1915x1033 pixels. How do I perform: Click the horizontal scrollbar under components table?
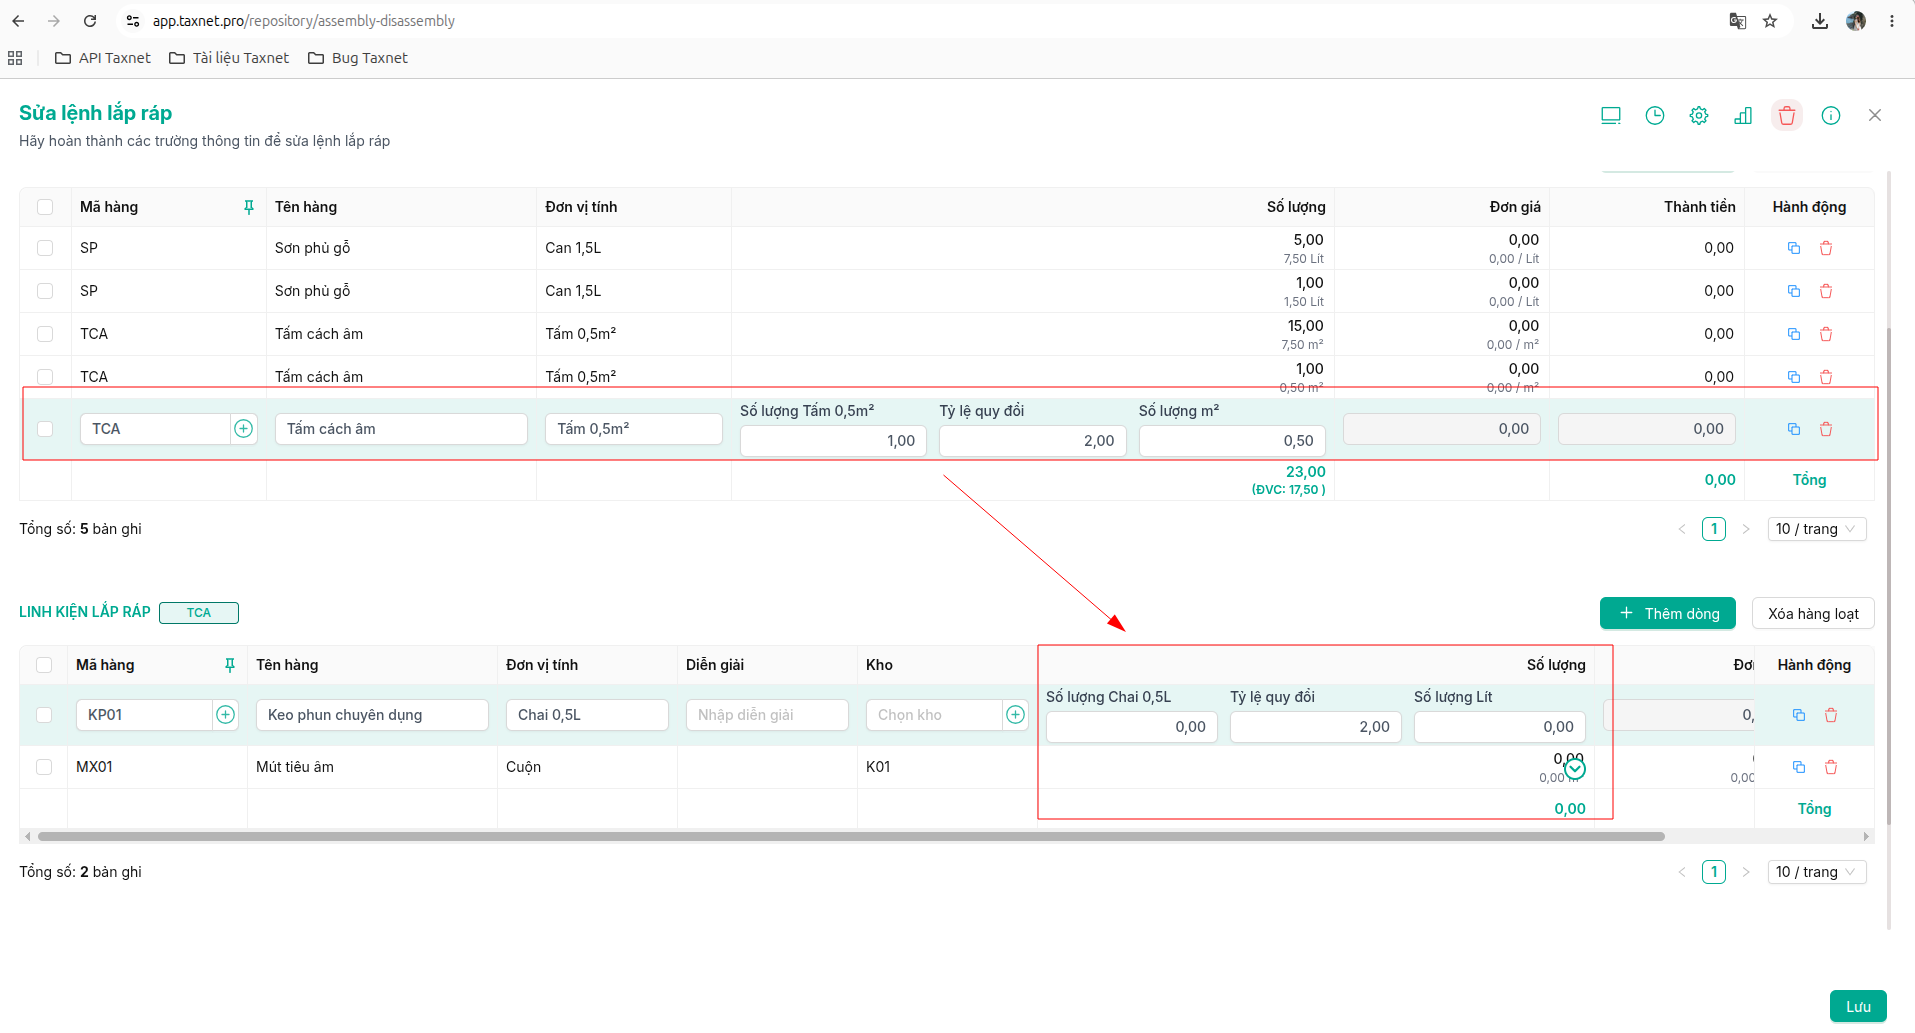pyautogui.click(x=850, y=836)
